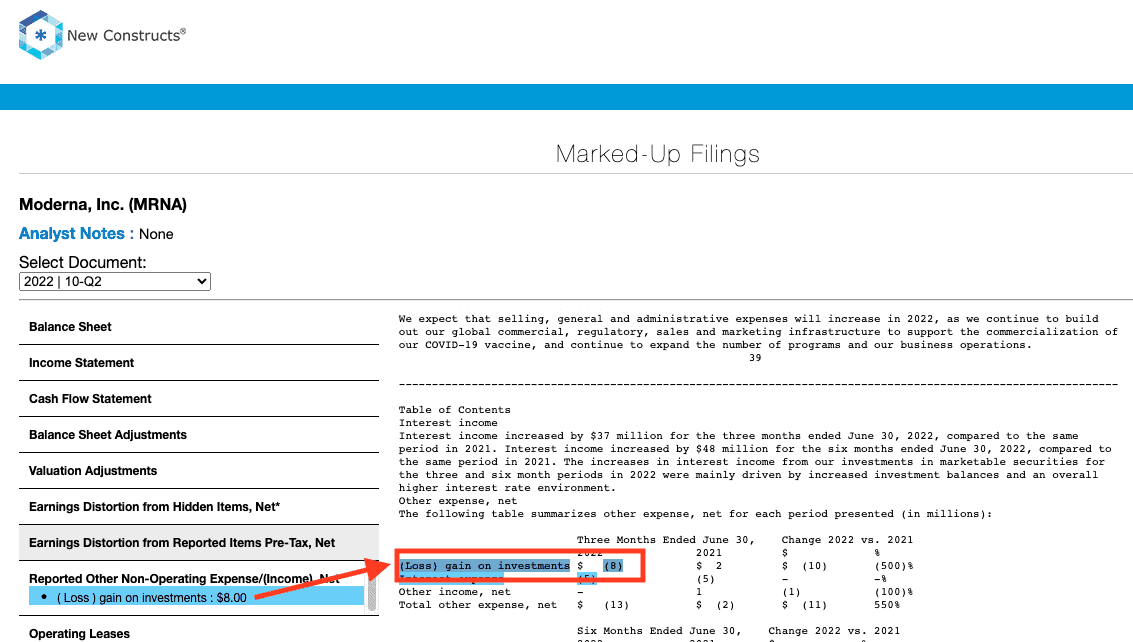Click the page number 39 in the filing
The height and width of the screenshot is (642, 1133).
pos(755,358)
